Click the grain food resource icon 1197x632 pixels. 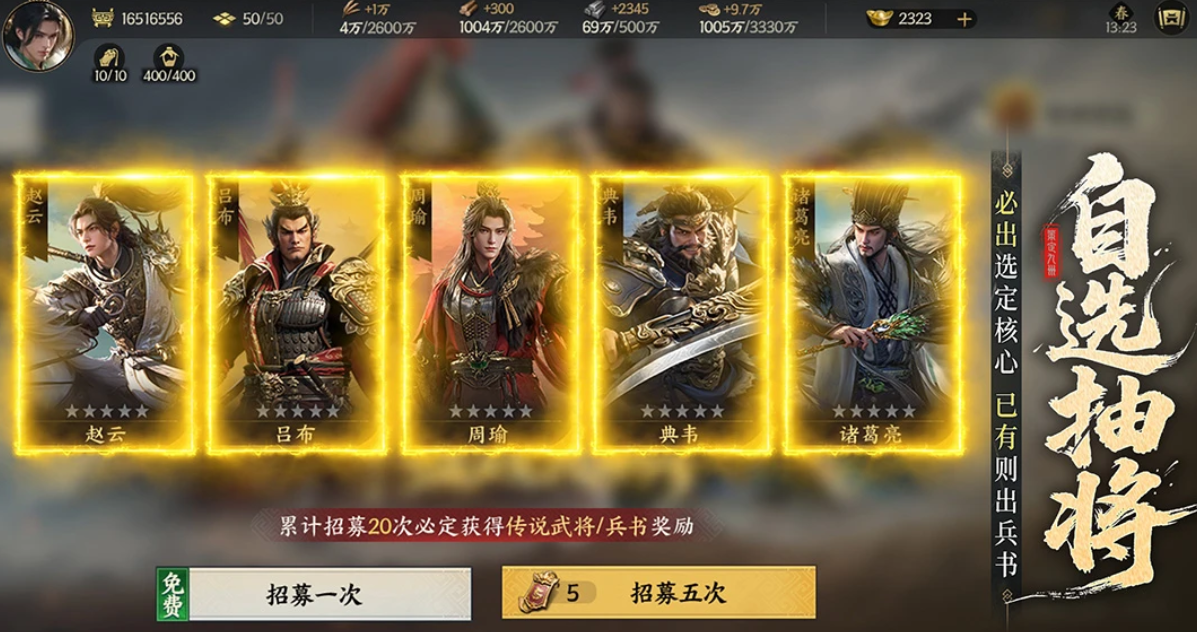352,9
